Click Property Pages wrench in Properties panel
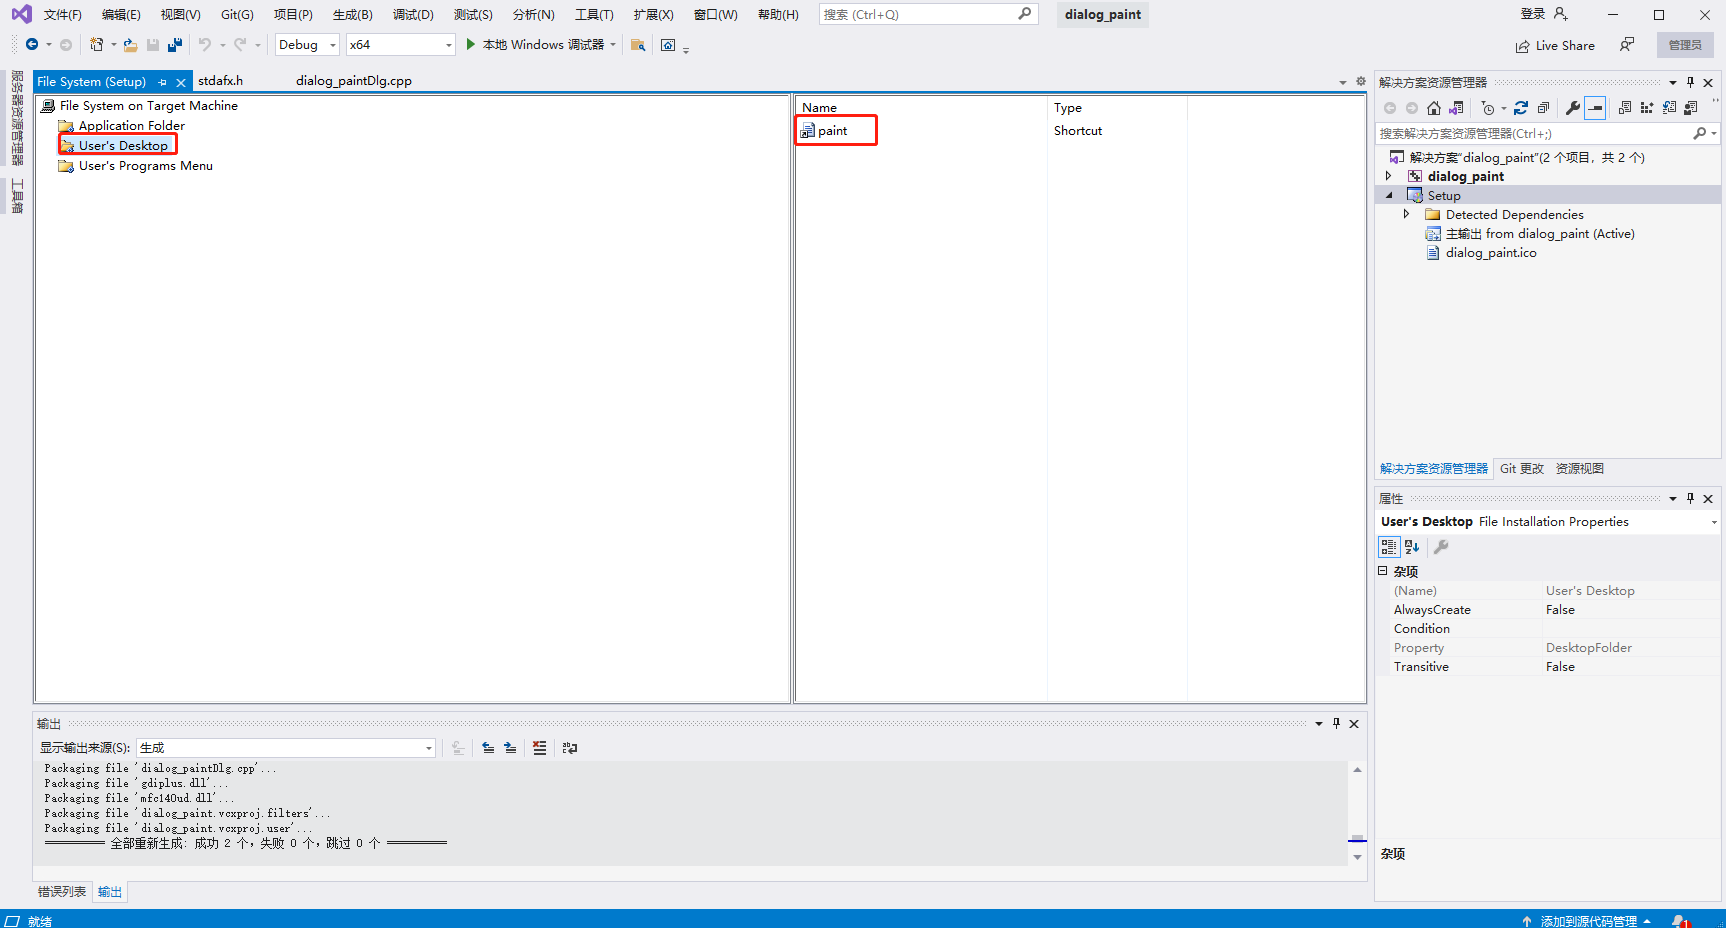Image resolution: width=1726 pixels, height=928 pixels. point(1441,547)
